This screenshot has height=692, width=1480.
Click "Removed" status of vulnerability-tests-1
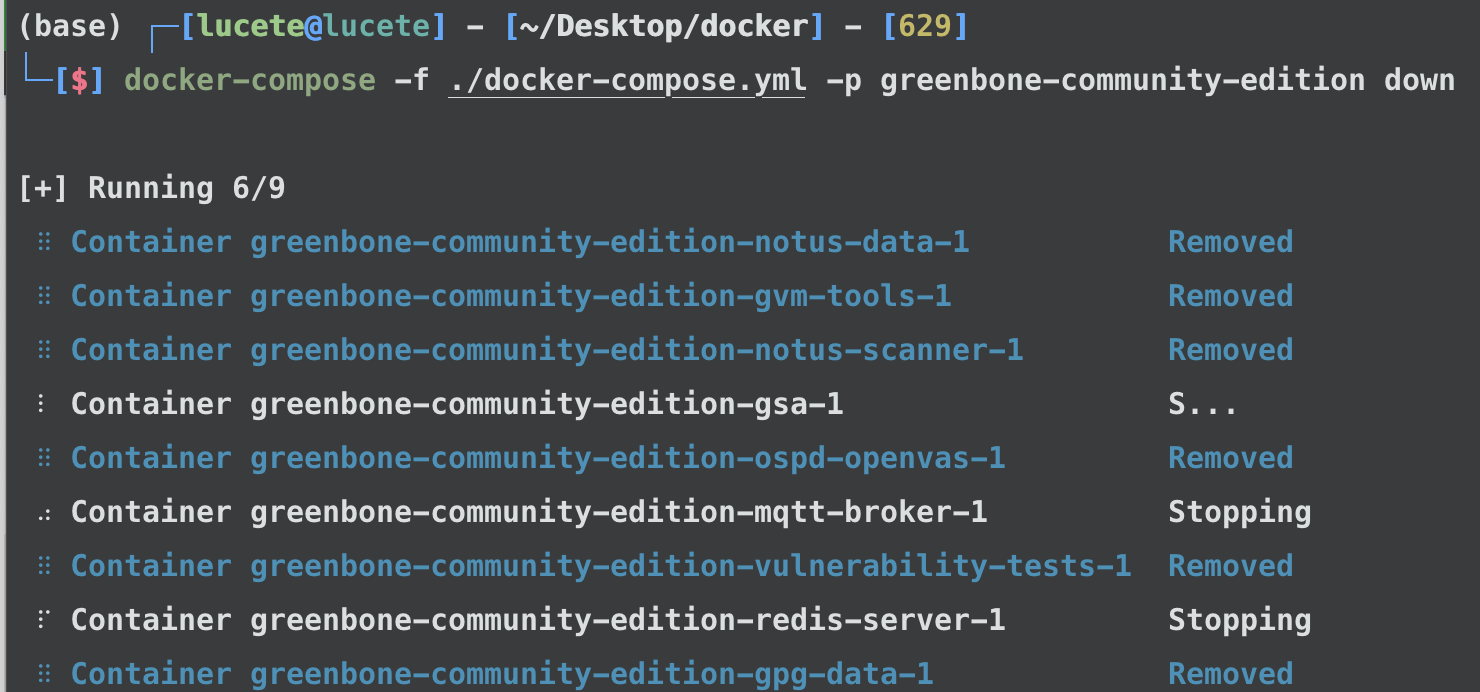1230,566
